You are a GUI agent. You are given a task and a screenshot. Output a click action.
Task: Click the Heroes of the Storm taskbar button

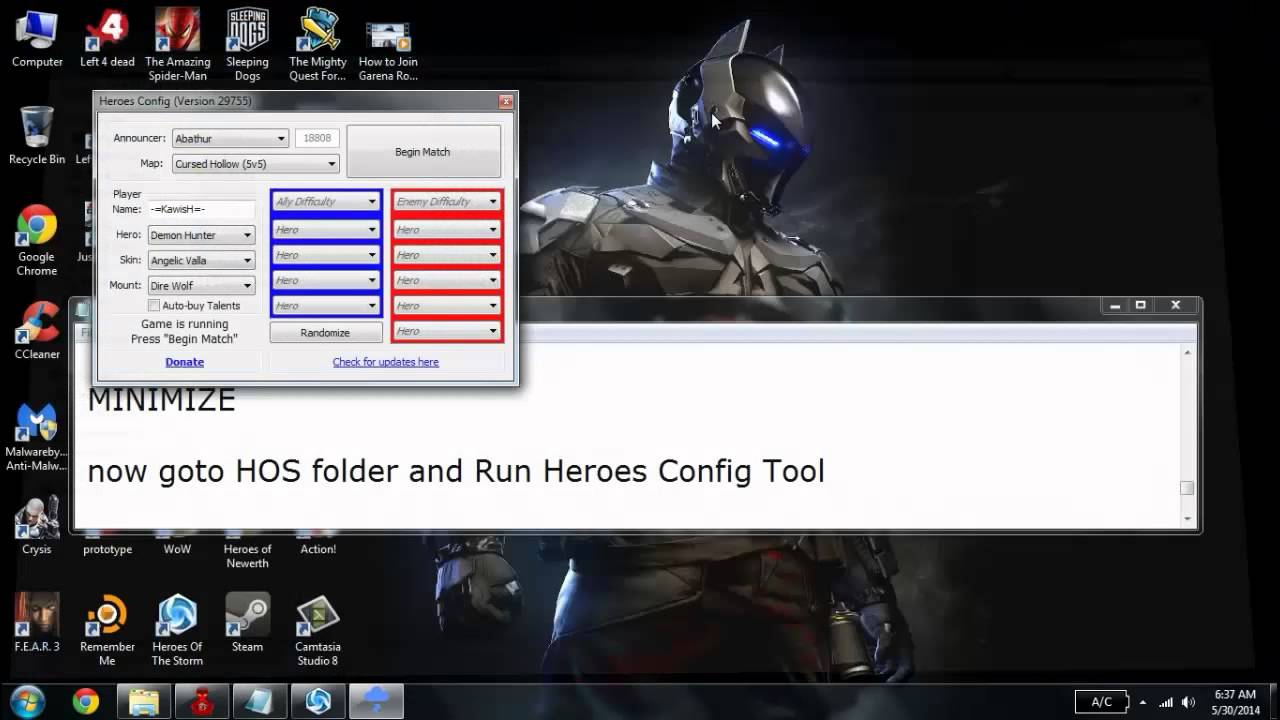318,702
